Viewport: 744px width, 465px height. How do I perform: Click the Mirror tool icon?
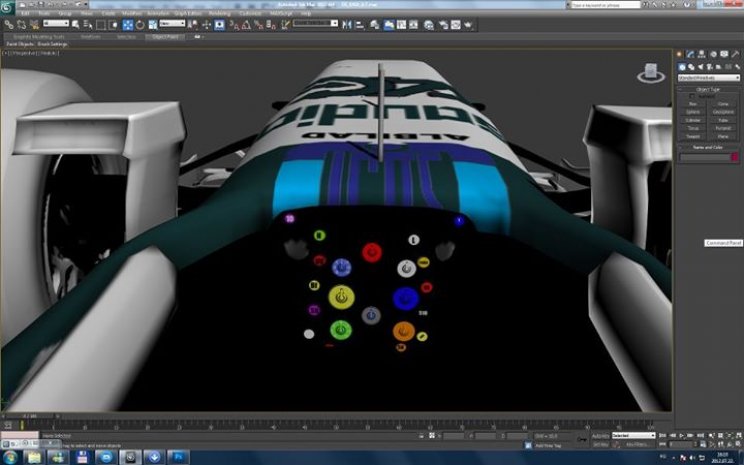tap(347, 25)
